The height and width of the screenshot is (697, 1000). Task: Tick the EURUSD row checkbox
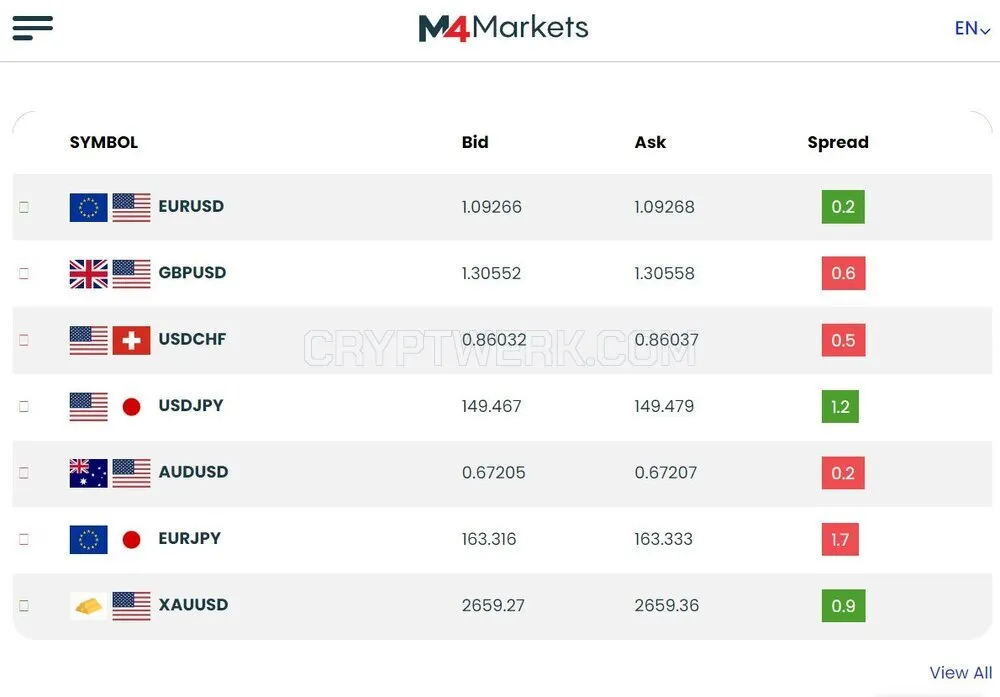tap(24, 207)
